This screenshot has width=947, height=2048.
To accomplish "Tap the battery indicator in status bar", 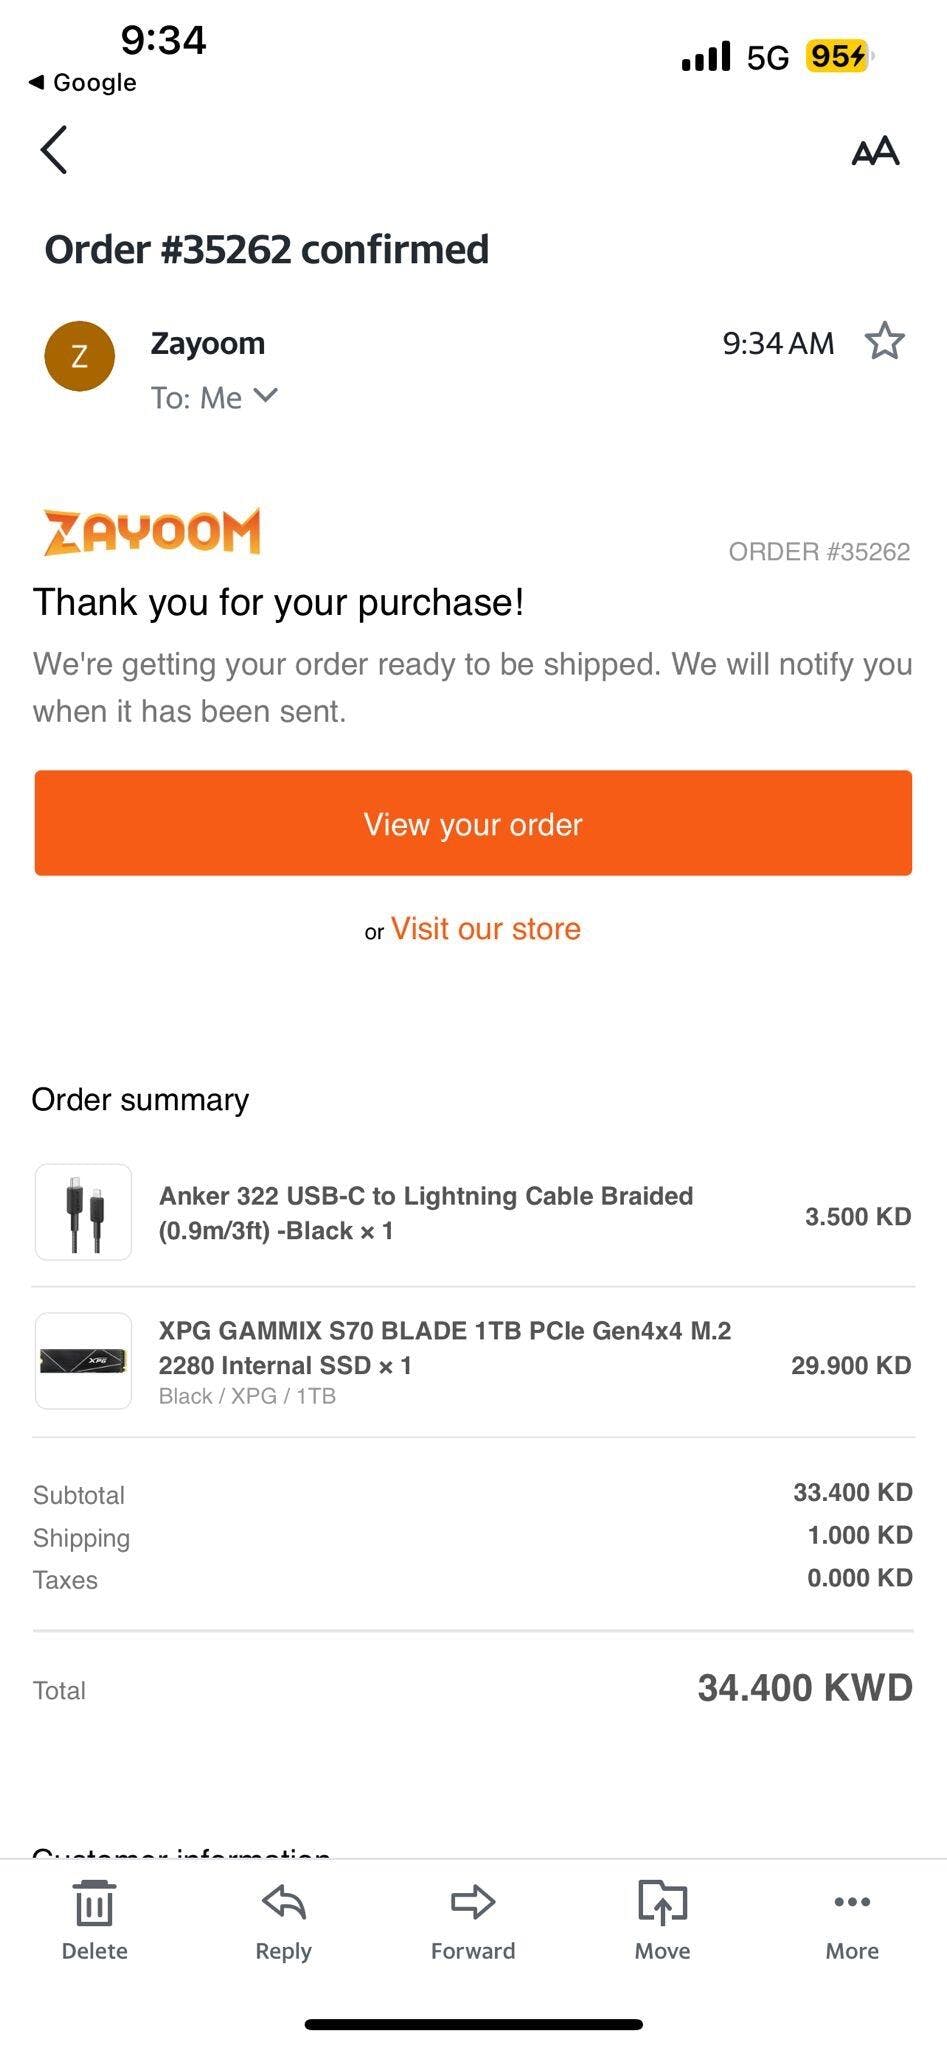I will pos(839,56).
